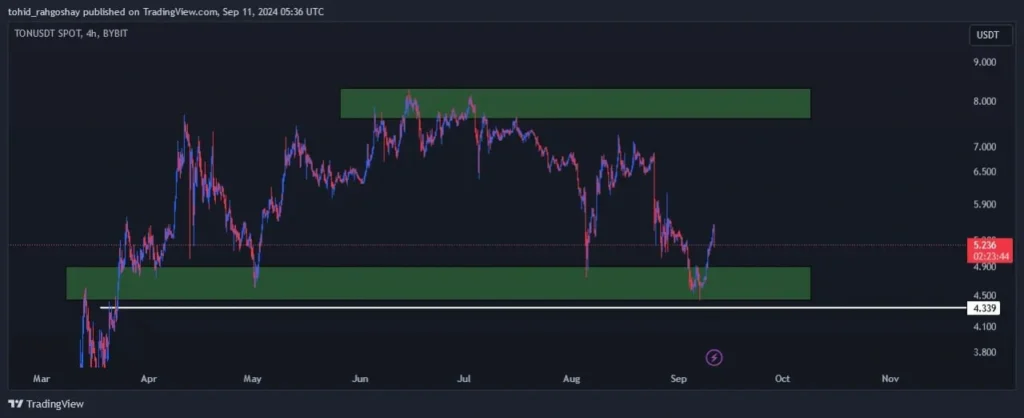Viewport: 1024px width, 418px height.
Task: Click the purple lightning event marker
Action: point(714,356)
